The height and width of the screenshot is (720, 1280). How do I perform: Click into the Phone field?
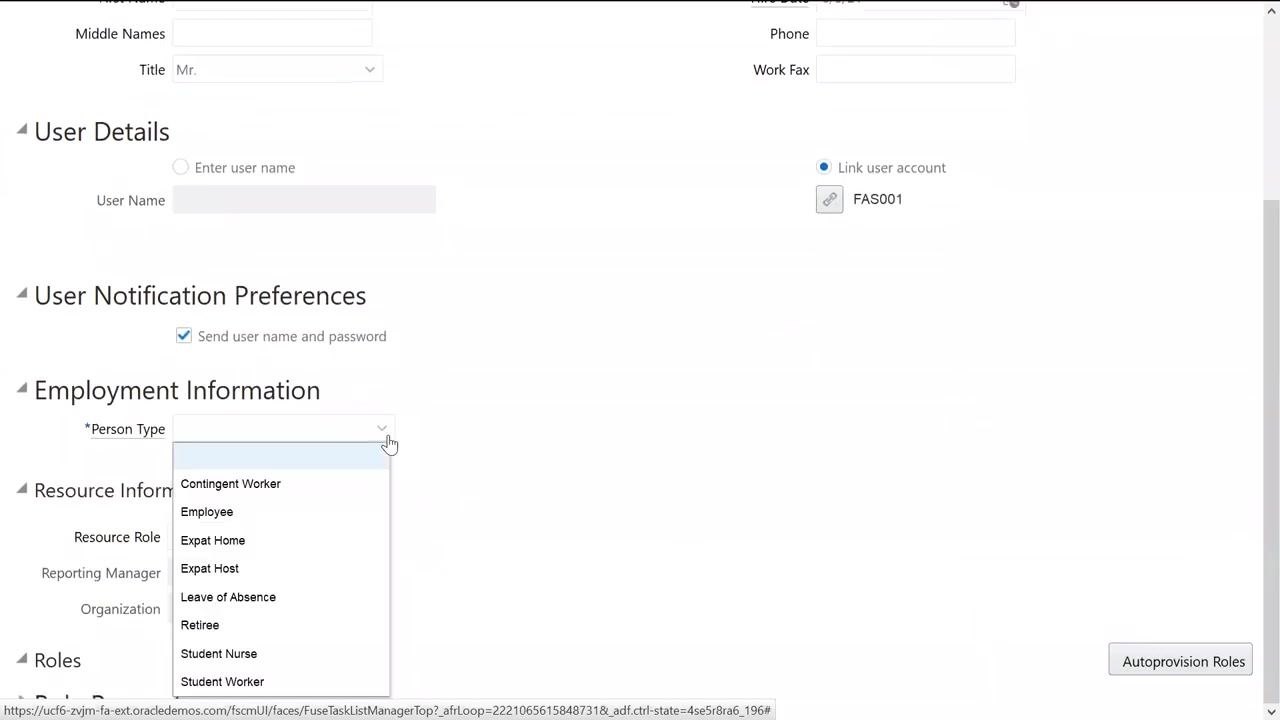pyautogui.click(x=916, y=34)
